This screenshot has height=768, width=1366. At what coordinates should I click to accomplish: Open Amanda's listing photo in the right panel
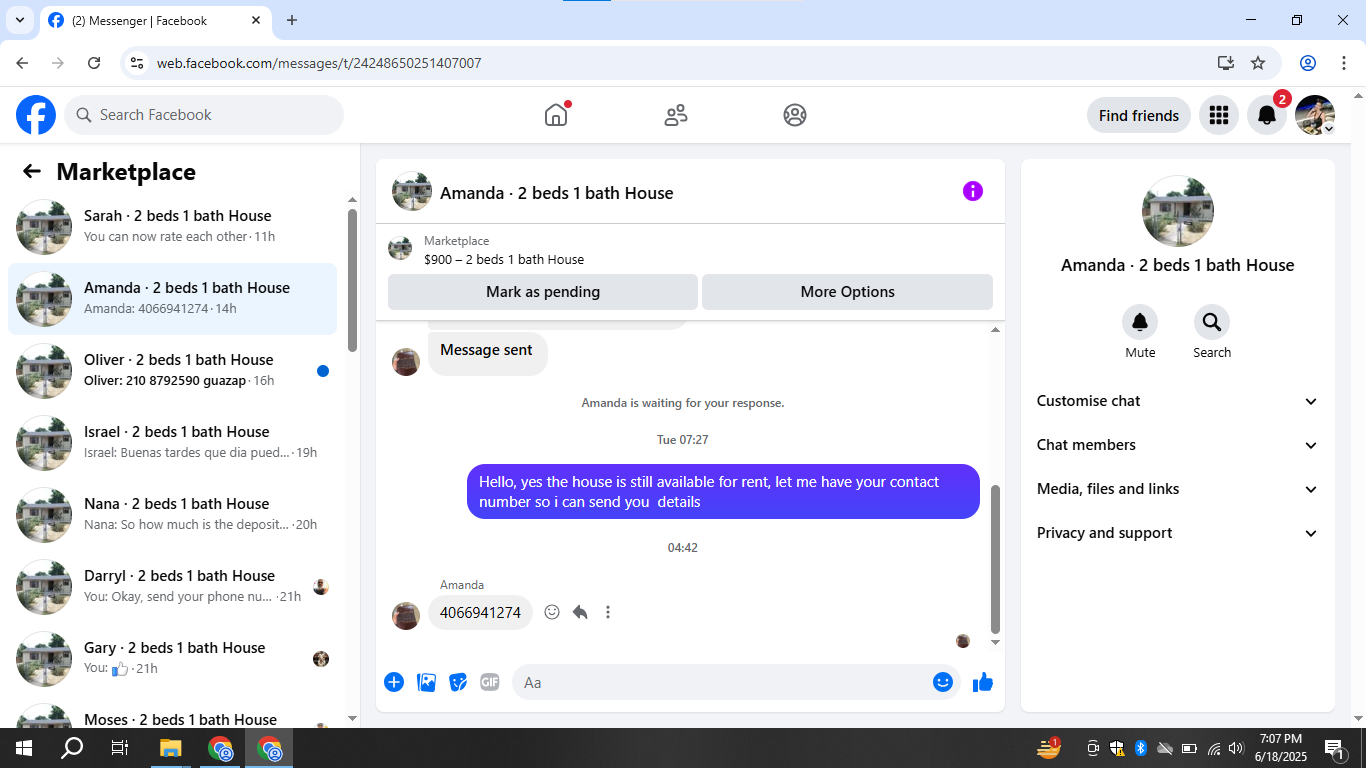[x=1178, y=212]
